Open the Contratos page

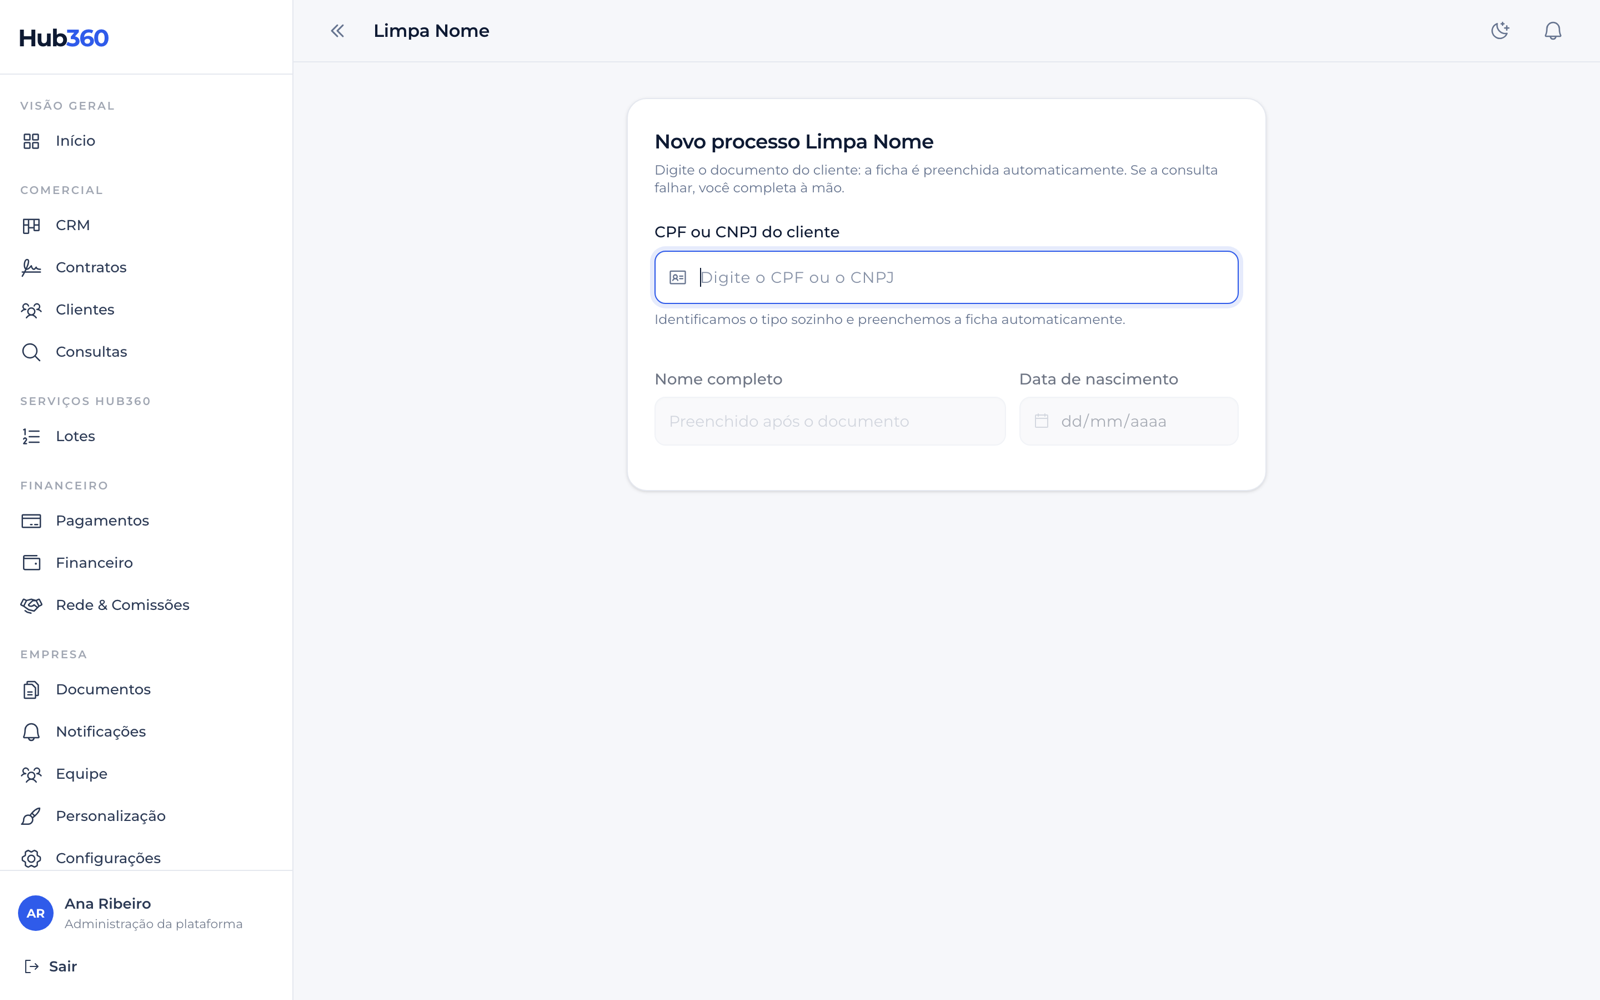(146, 268)
